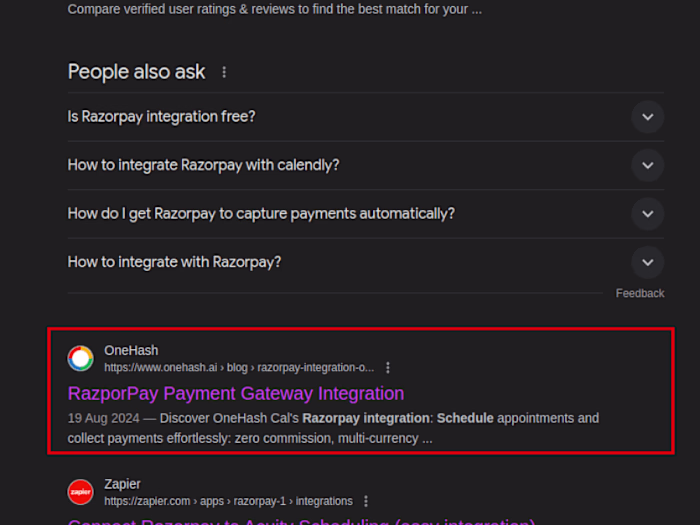
Task: Click the Zapier site favicon
Action: (x=80, y=492)
